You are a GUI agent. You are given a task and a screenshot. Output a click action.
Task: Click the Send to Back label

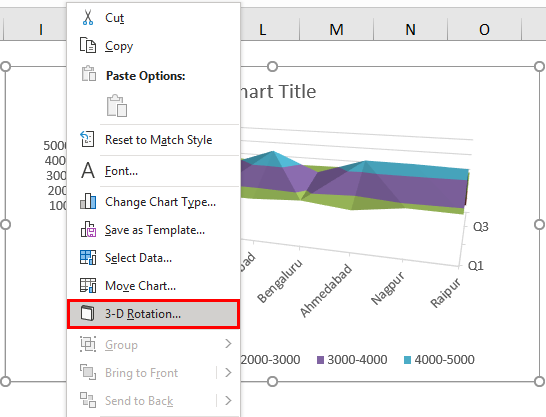point(139,401)
